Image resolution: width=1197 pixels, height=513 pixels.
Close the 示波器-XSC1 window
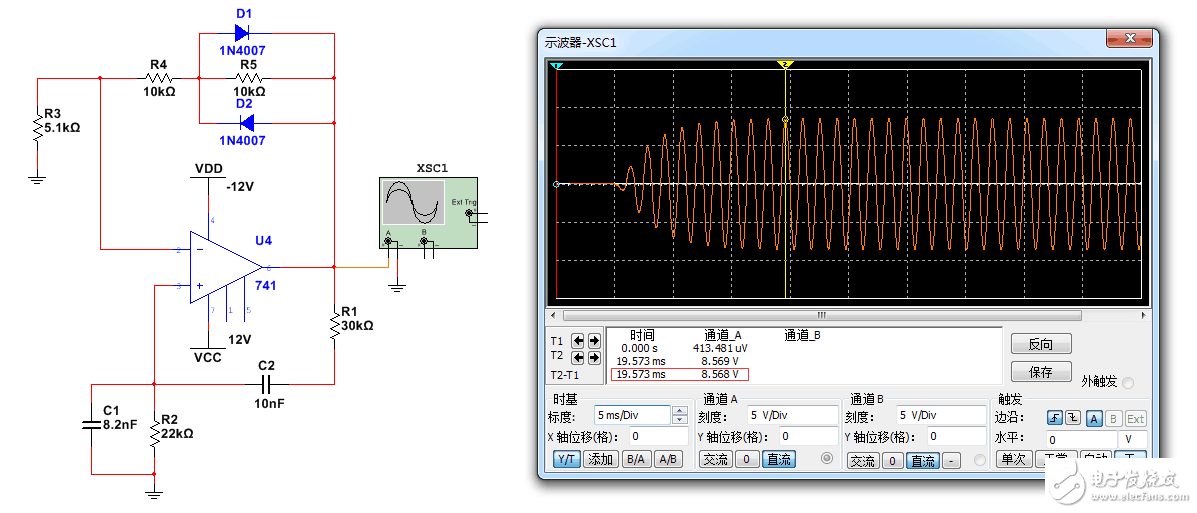(1131, 38)
